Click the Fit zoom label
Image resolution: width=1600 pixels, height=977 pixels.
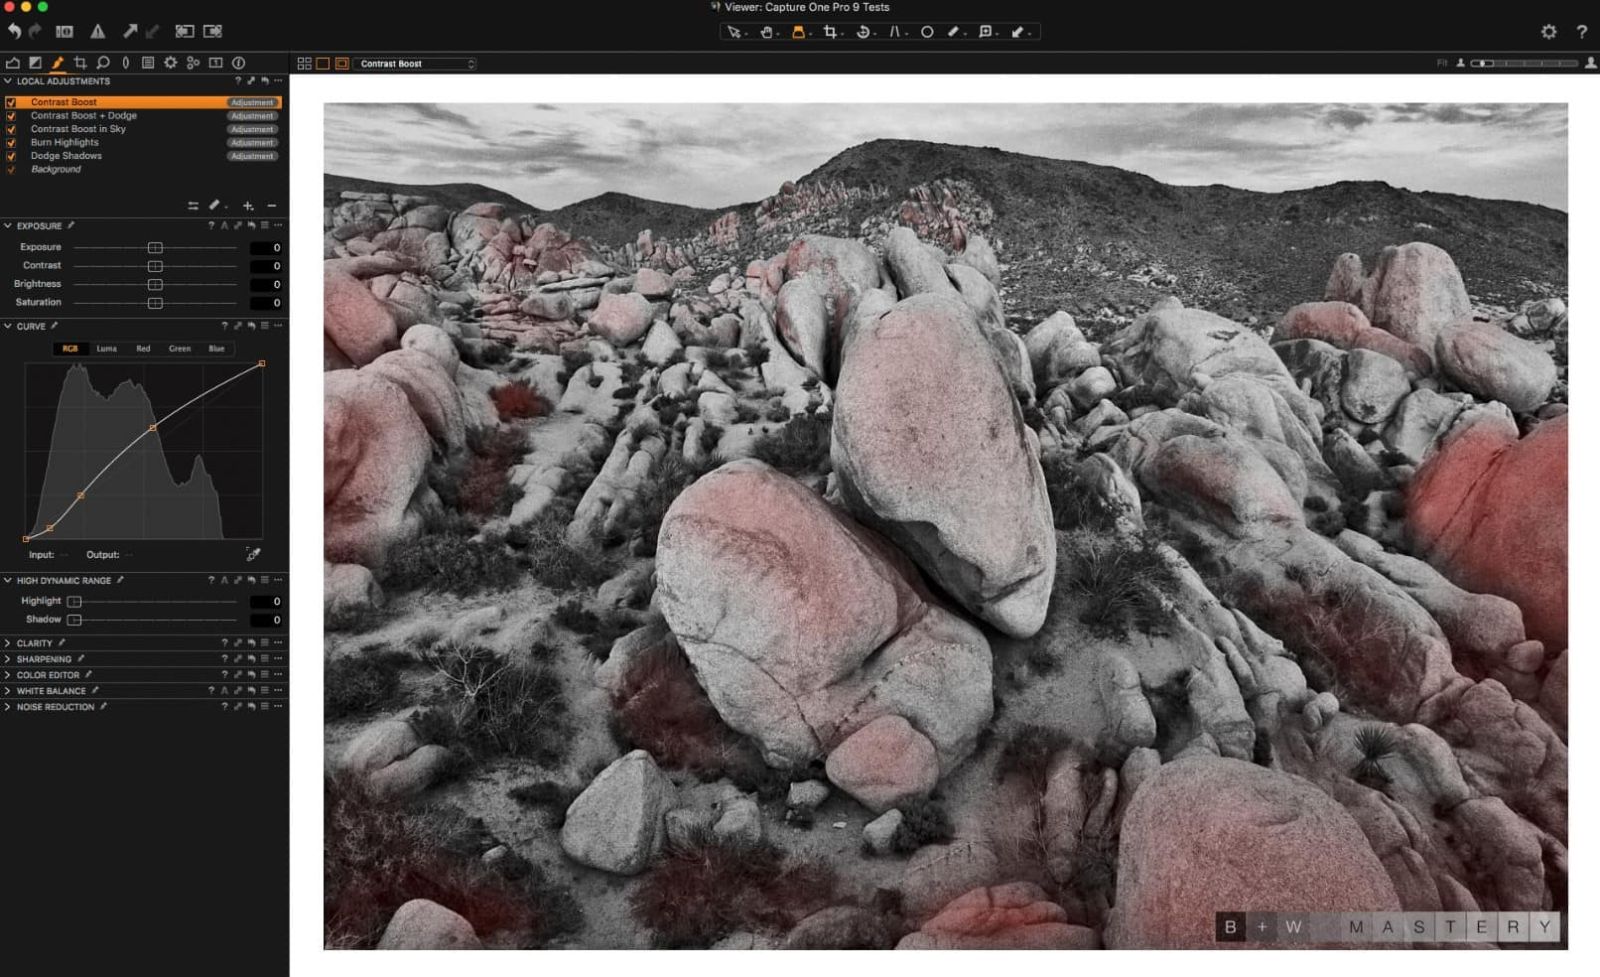pos(1442,63)
